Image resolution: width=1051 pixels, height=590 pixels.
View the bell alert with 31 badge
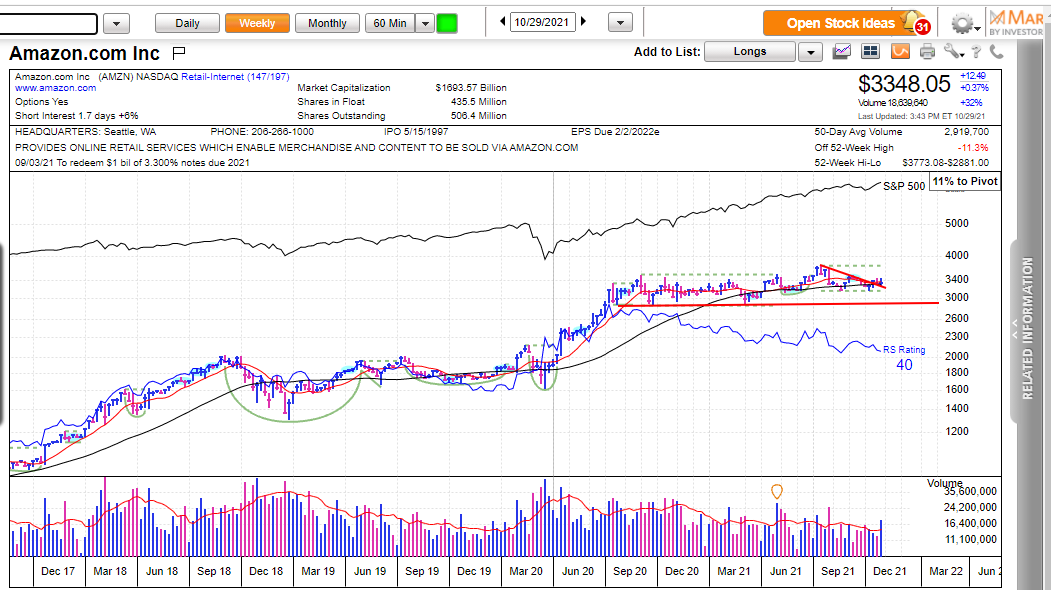coord(916,22)
